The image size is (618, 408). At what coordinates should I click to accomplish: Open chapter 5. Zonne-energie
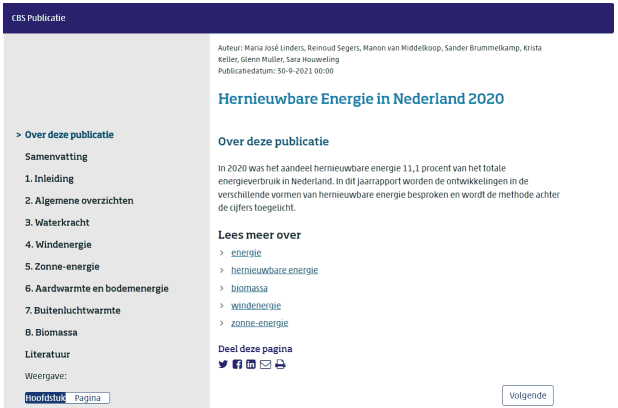pyautogui.click(x=62, y=266)
